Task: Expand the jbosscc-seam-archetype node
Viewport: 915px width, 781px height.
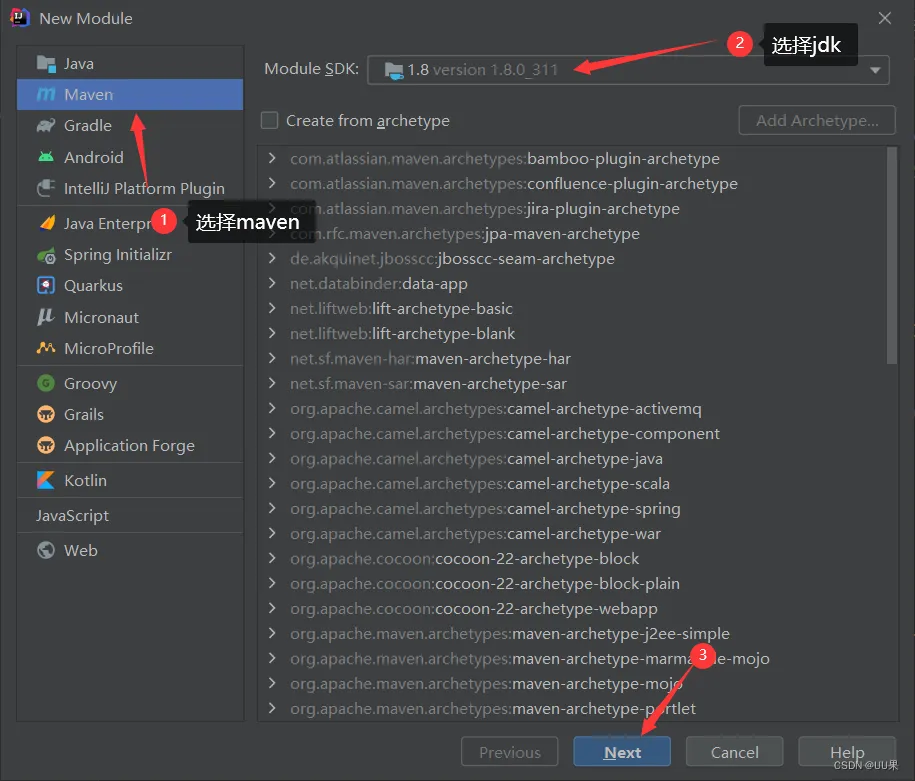Action: point(272,258)
